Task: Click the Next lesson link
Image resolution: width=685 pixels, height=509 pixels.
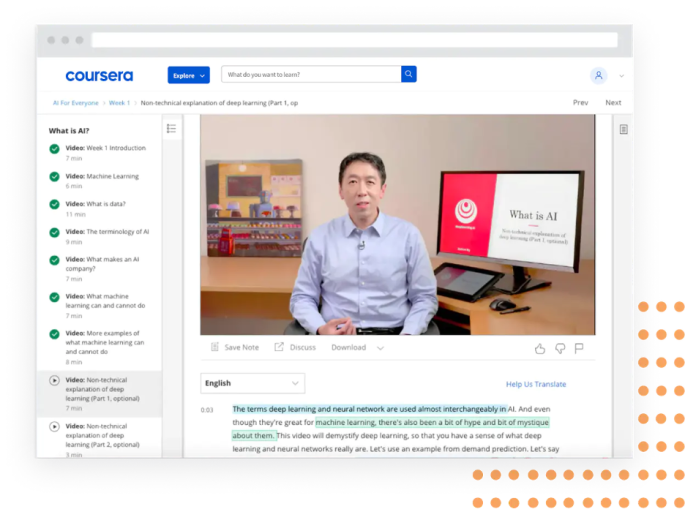Action: point(613,103)
